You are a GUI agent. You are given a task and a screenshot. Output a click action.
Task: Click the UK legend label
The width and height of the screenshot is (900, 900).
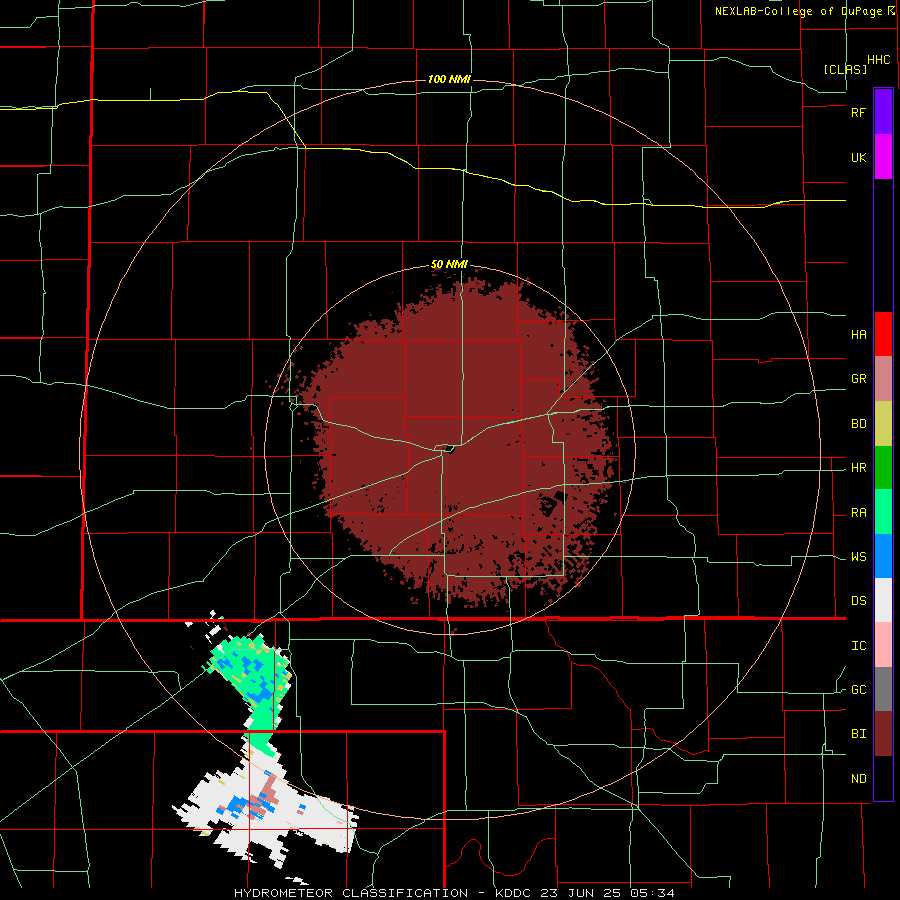(x=858, y=158)
